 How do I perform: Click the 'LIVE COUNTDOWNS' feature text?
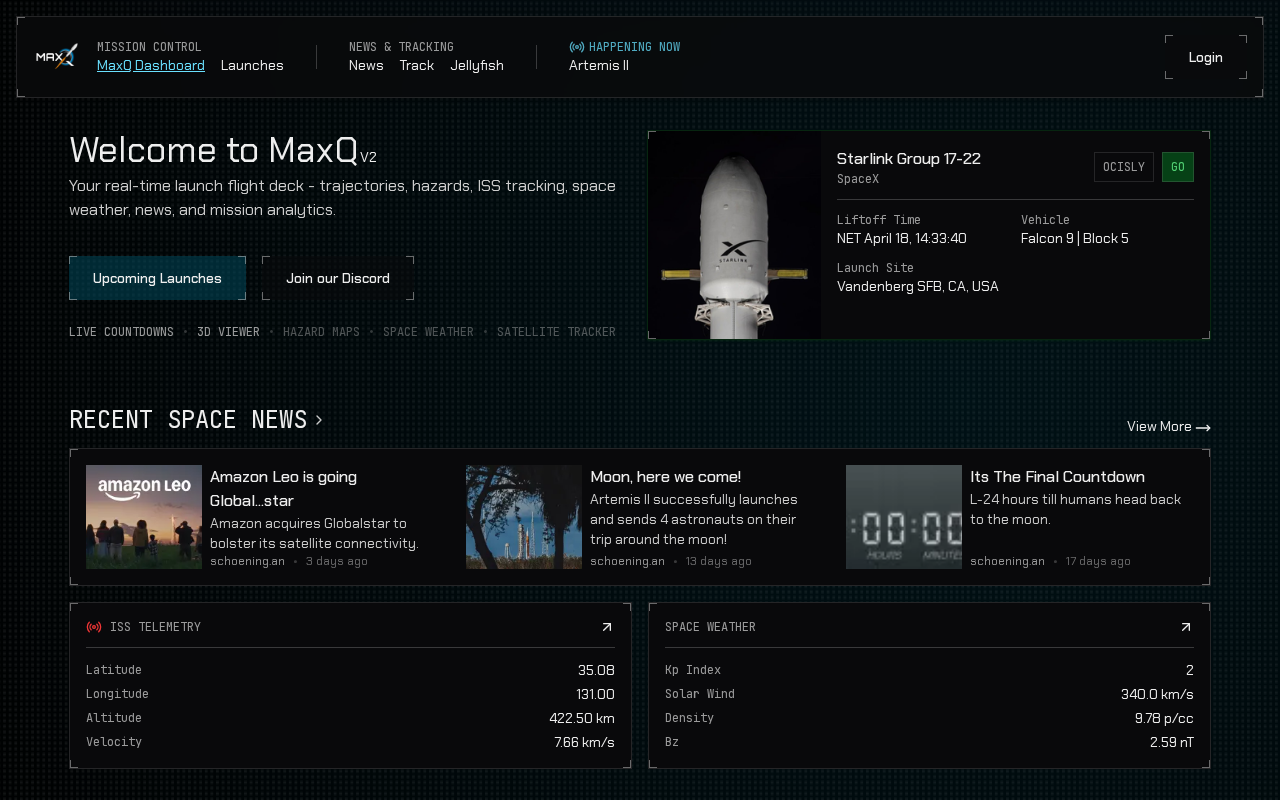[121, 332]
